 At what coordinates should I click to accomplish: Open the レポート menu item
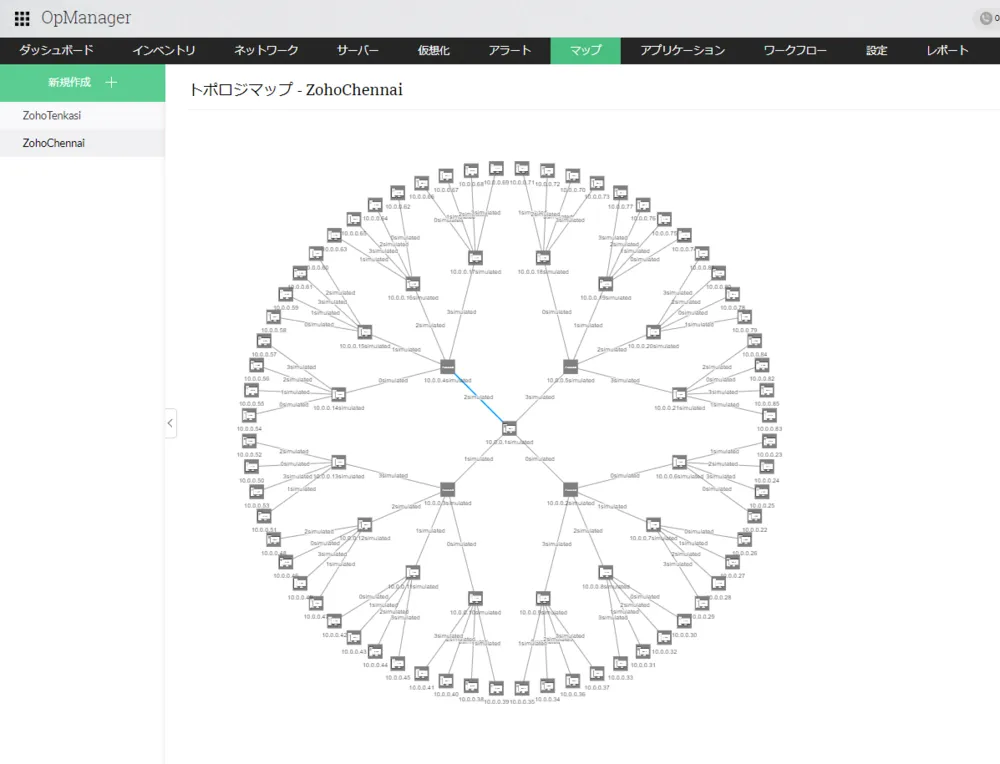coord(947,50)
